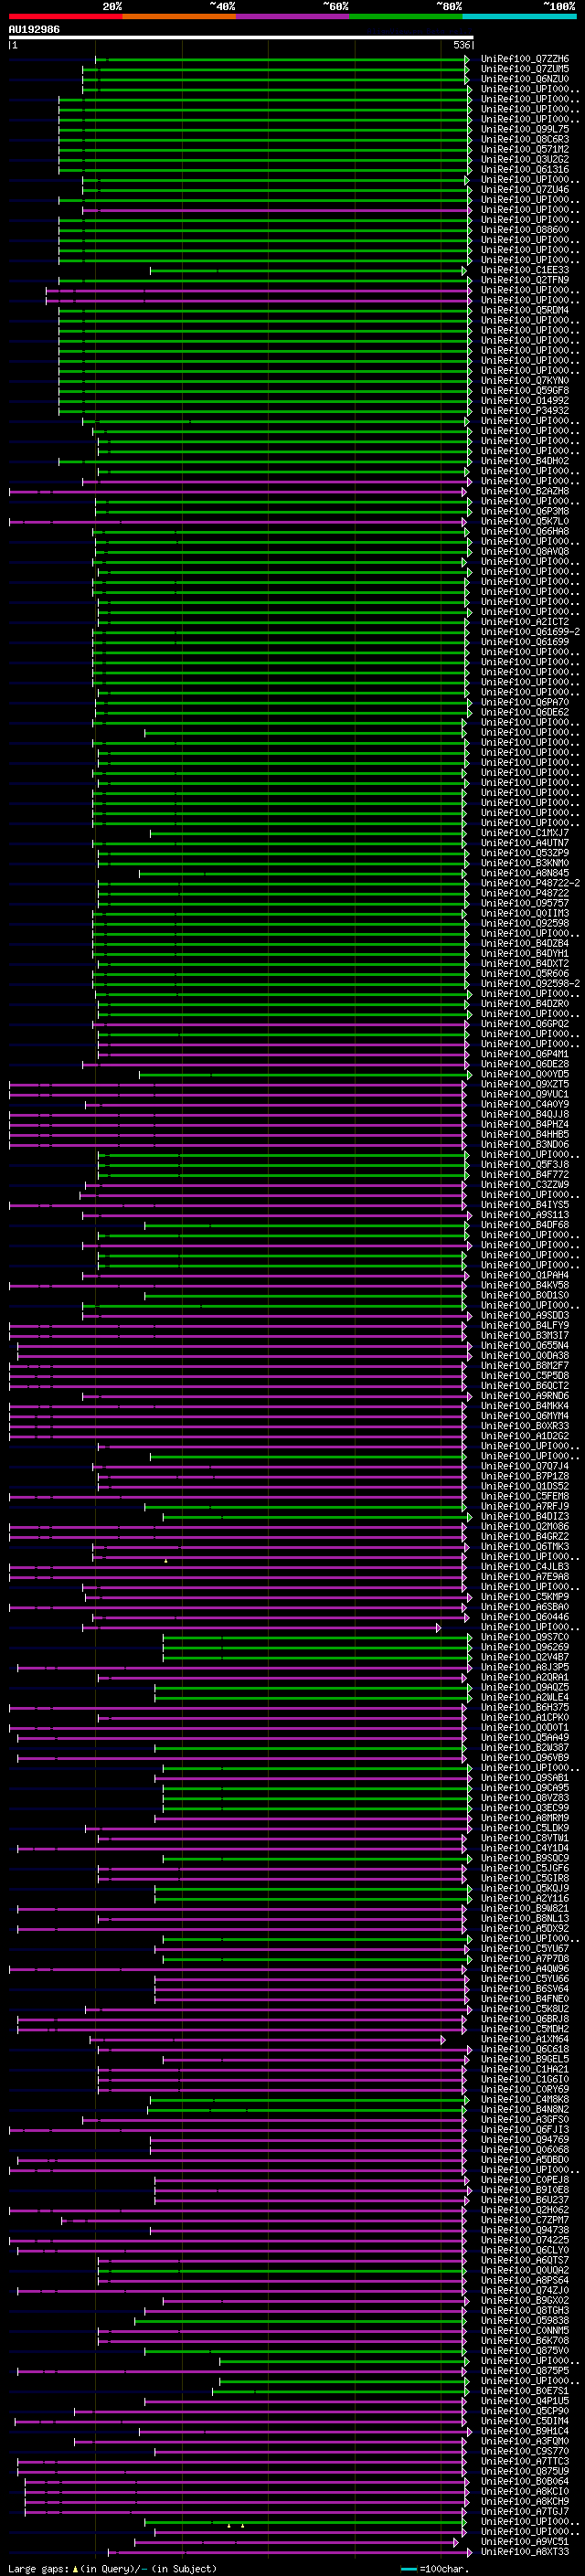Click the UniRef100_A9VC51 label
The width and height of the screenshot is (585, 2576).
(x=525, y=2542)
